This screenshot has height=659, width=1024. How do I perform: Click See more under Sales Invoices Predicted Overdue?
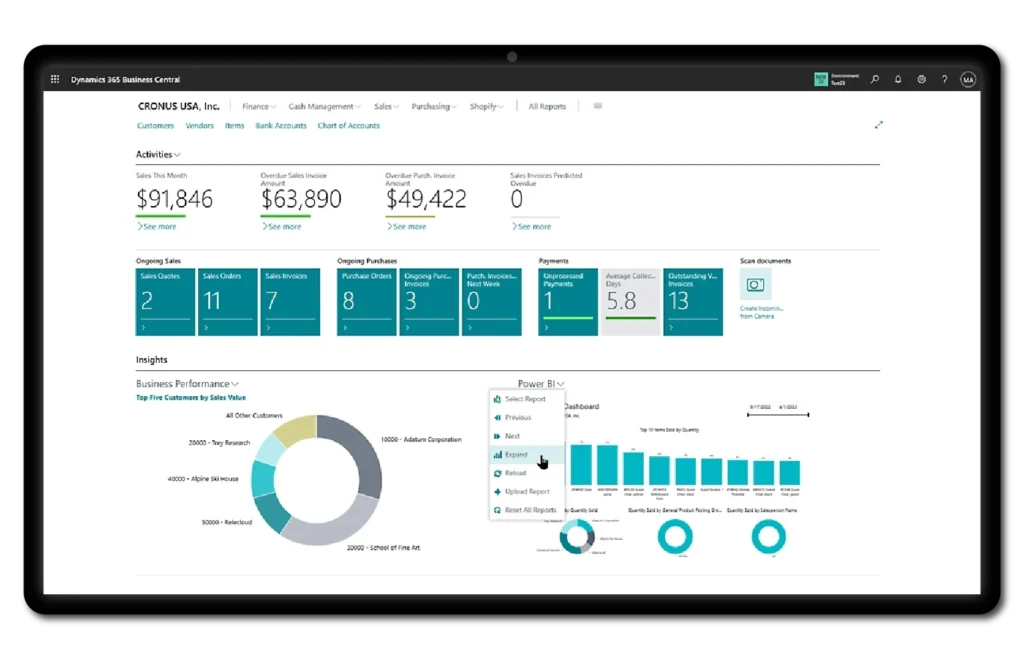[532, 227]
